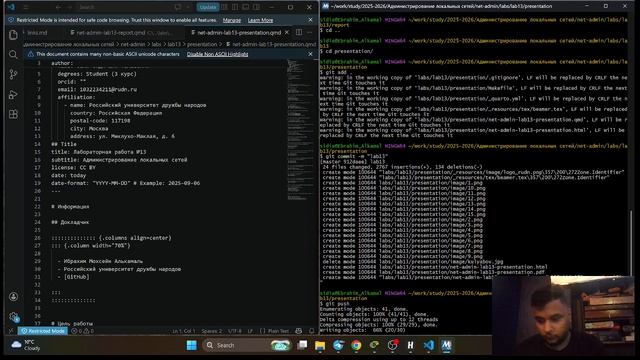
Task: Dismiss the Restricted Mode banner
Action: tap(310, 20)
